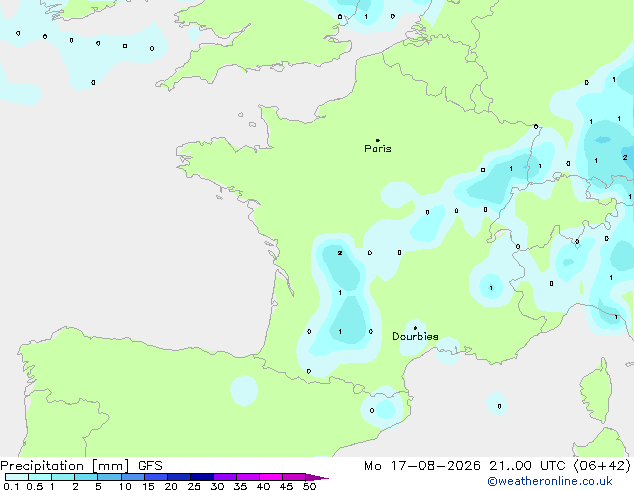Viewport: 634px width, 490px height.
Task: Click the over-50 arrow tip of legend
Action: 317,477
